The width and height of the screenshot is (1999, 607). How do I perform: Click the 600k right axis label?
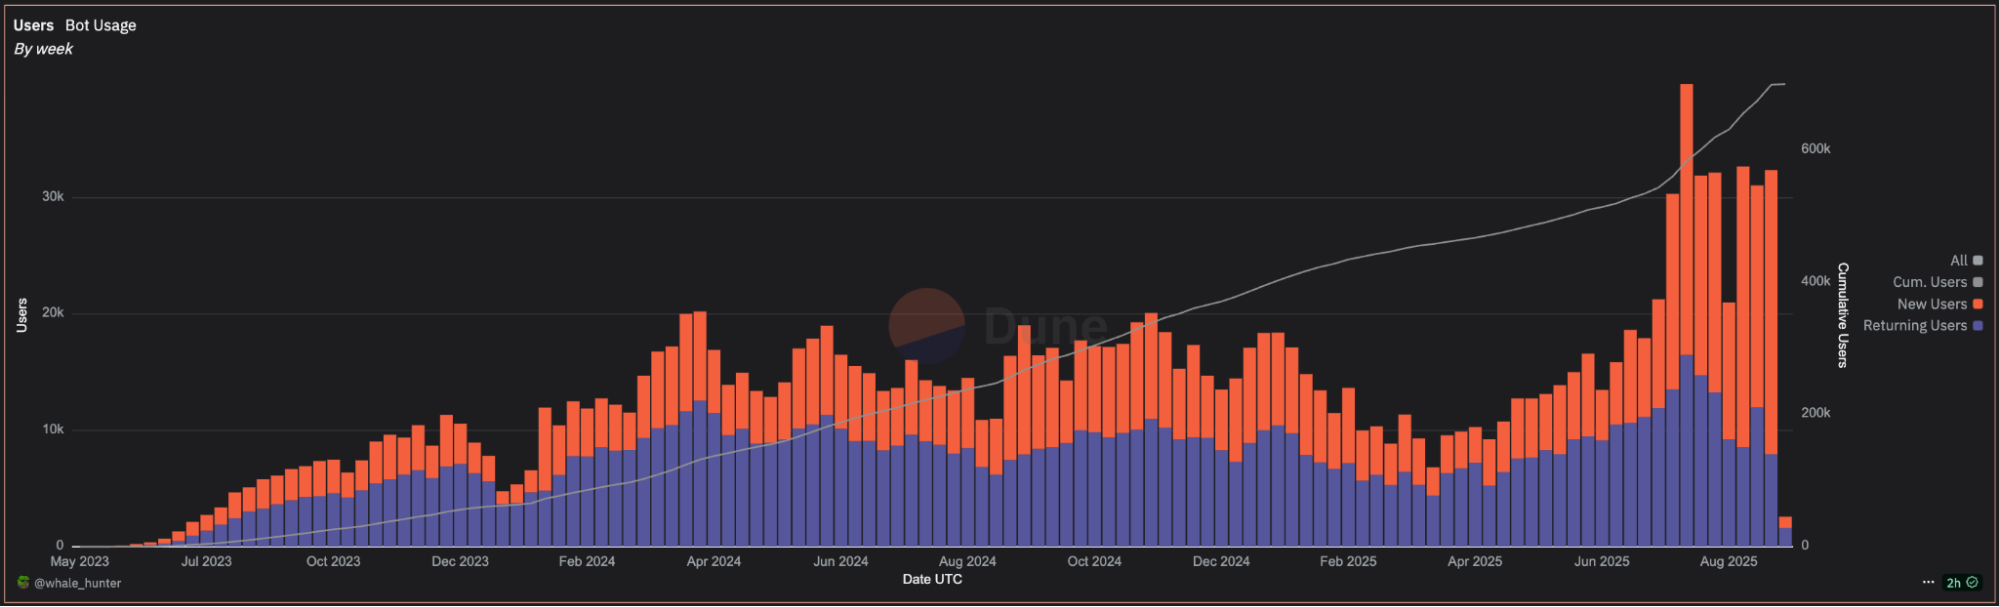1816,148
